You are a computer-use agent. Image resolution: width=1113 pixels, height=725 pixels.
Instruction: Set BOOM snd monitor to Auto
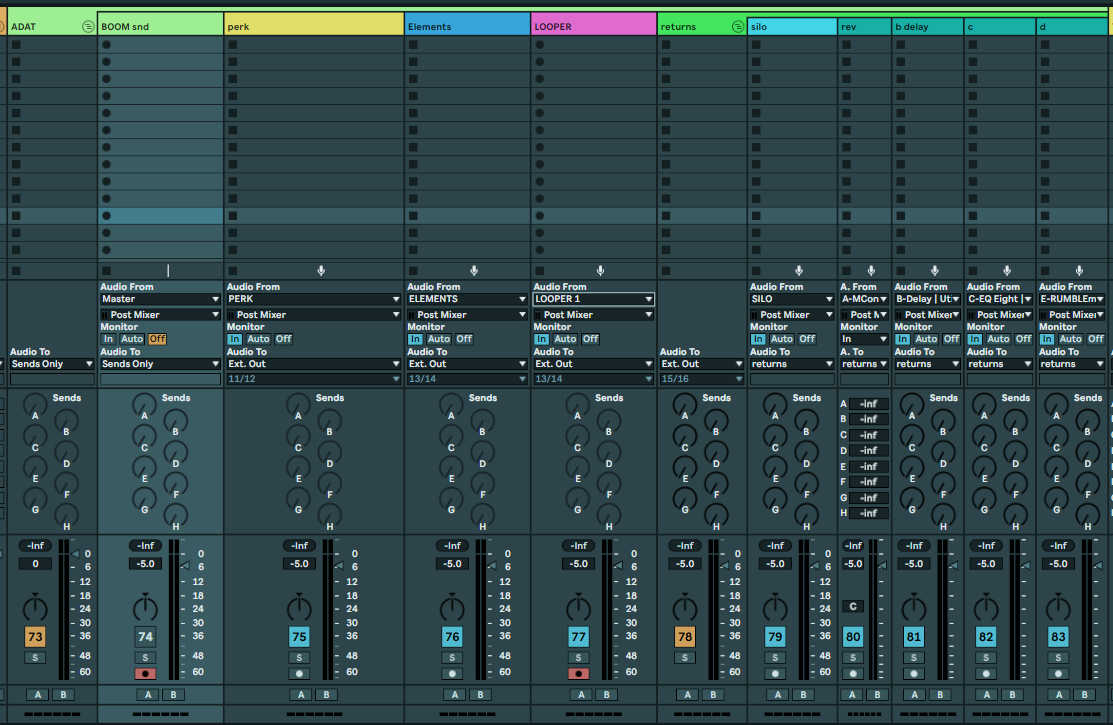(132, 339)
